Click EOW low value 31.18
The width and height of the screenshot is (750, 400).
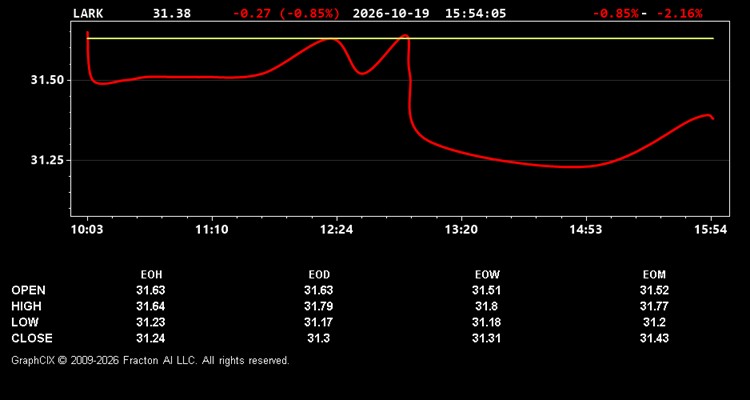click(x=486, y=322)
